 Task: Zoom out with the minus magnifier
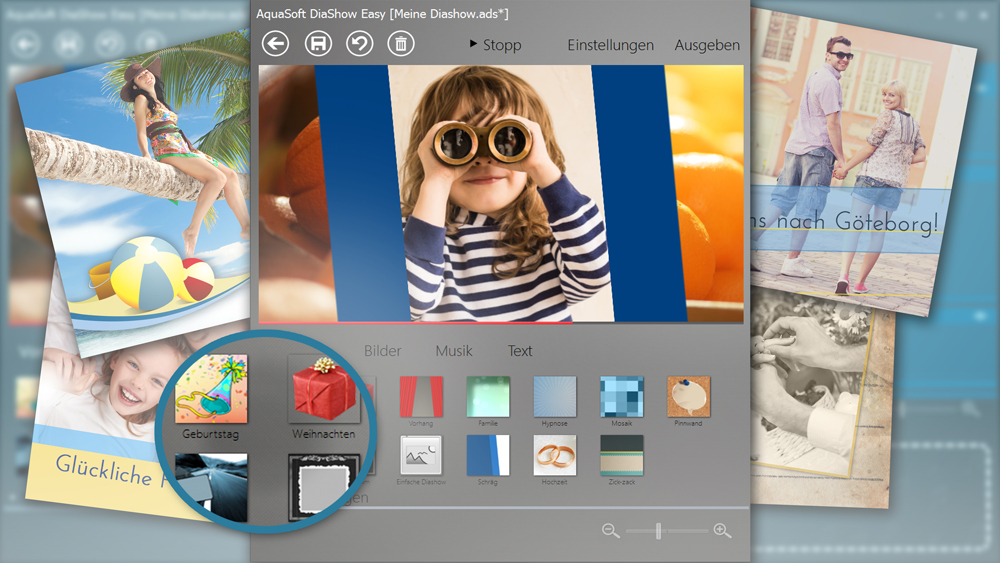point(610,531)
